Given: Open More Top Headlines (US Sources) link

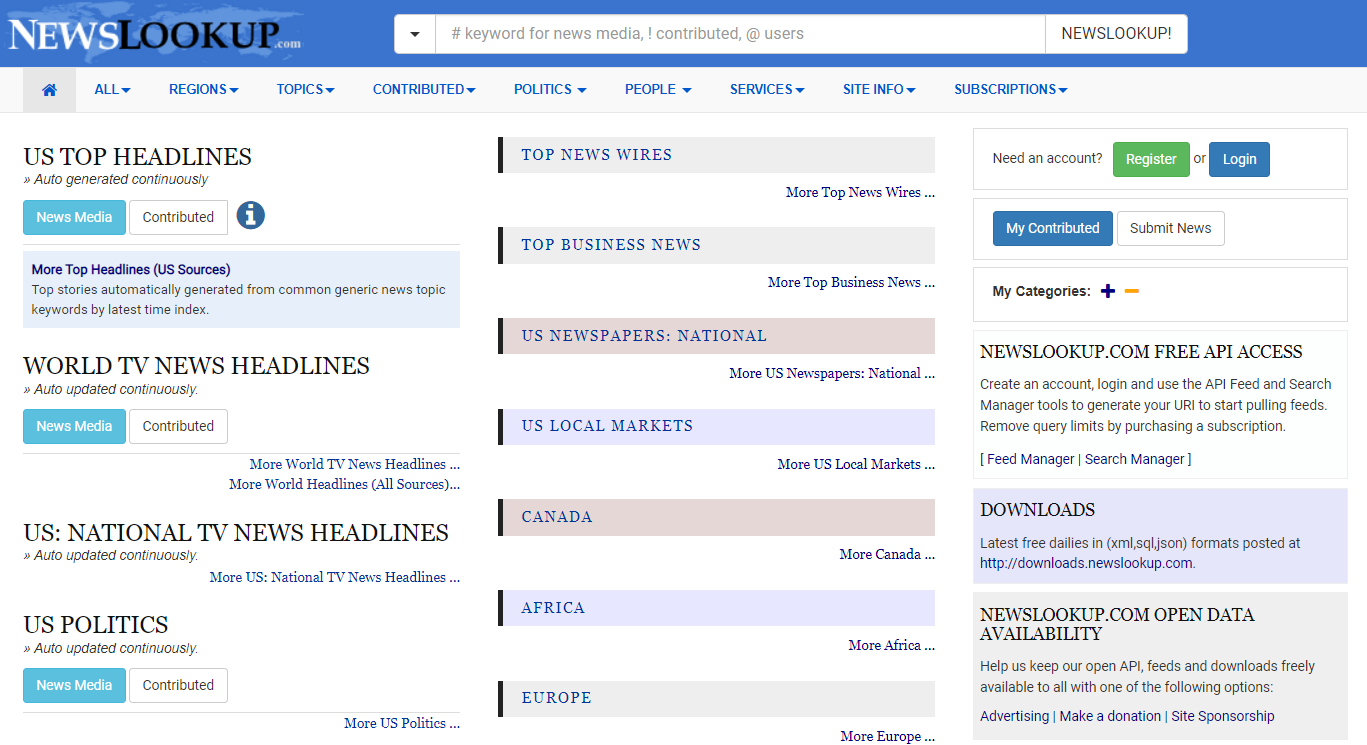Looking at the screenshot, I should coord(131,269).
